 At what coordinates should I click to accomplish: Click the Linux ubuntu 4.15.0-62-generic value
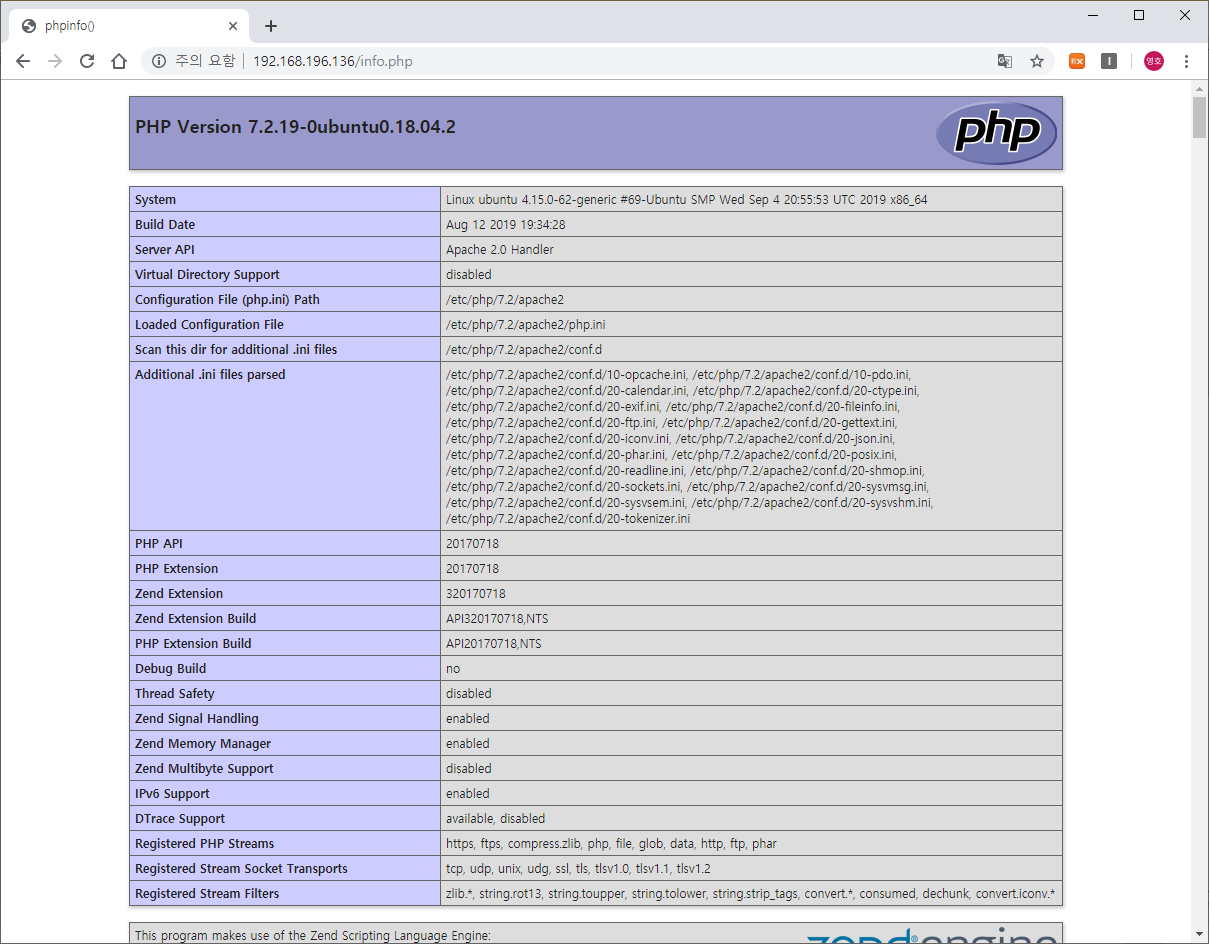click(x=687, y=200)
